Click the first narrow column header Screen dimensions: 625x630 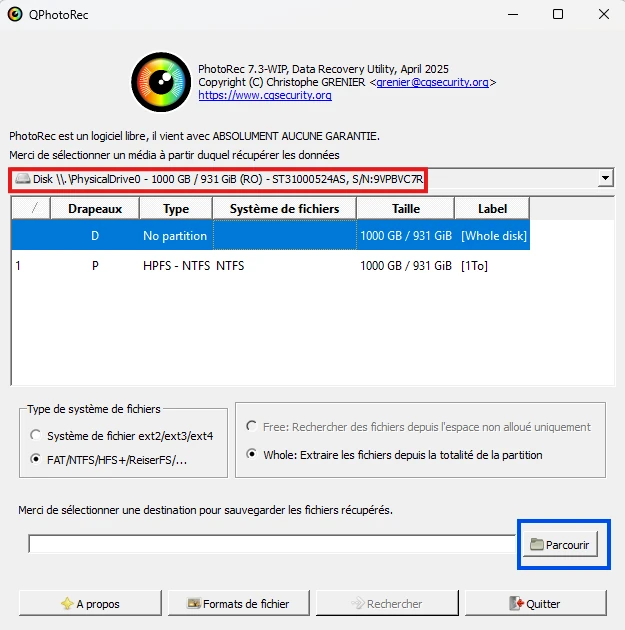coord(31,209)
